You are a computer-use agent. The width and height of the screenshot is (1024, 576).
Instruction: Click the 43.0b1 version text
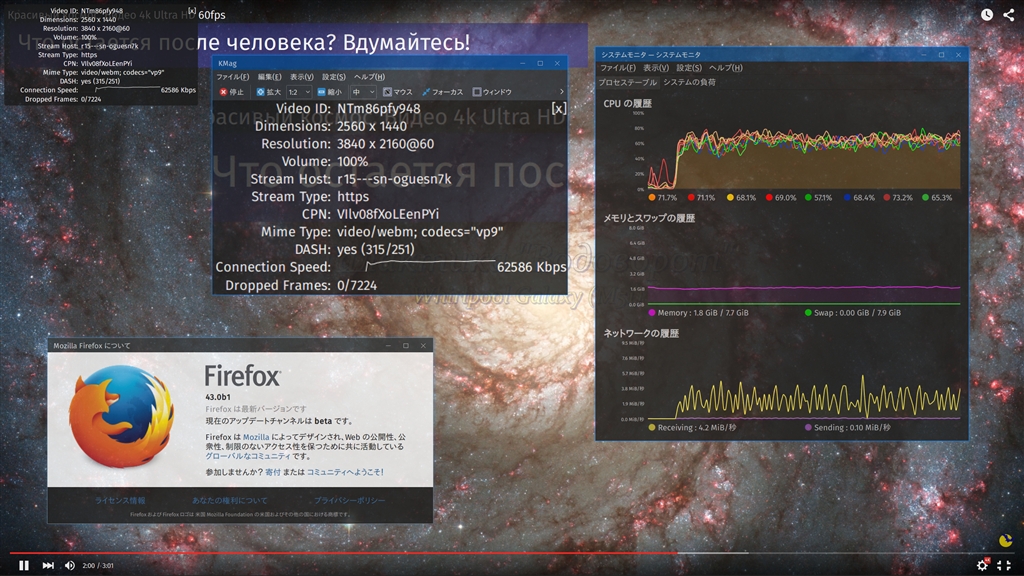(x=217, y=396)
